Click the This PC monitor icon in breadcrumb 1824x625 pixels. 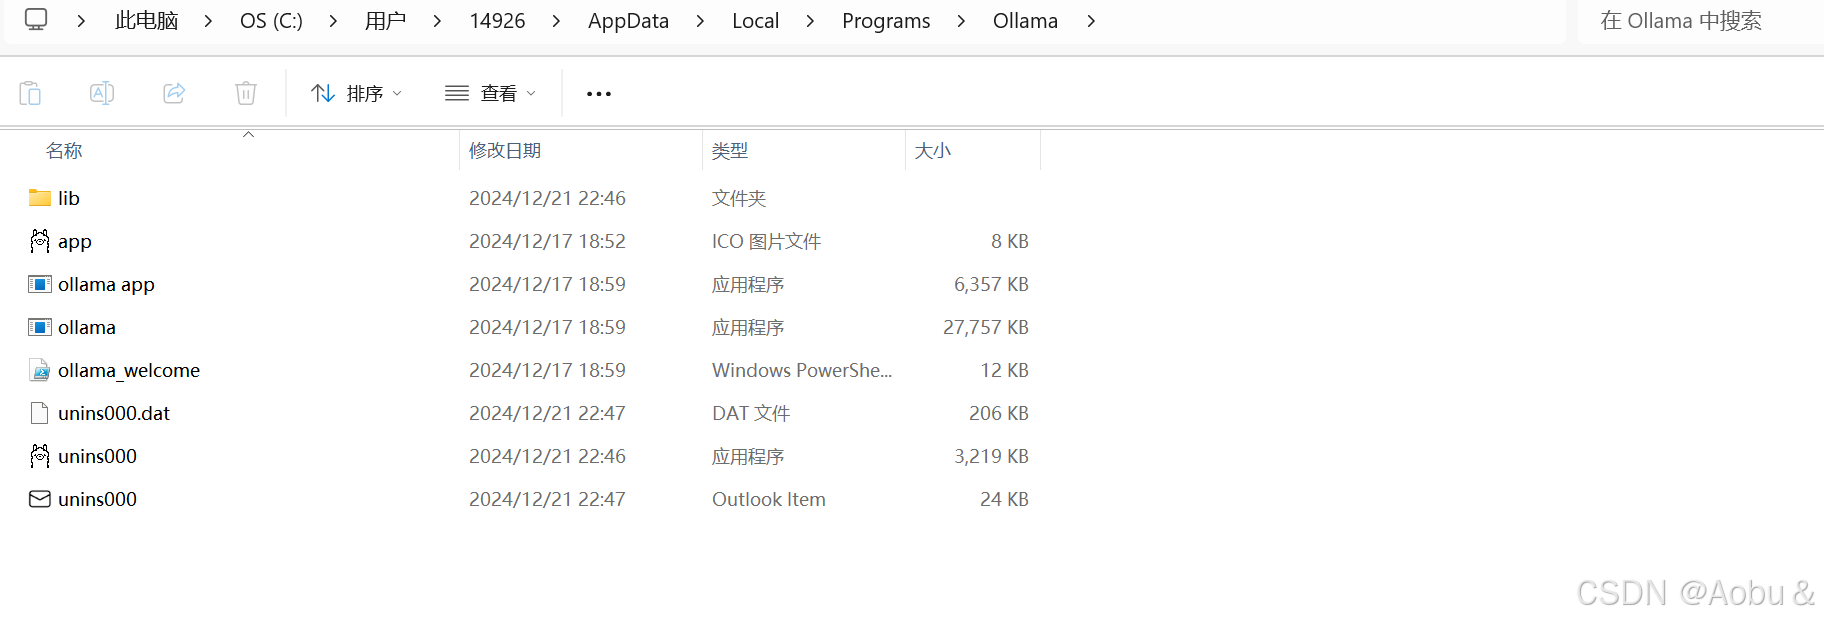(36, 20)
